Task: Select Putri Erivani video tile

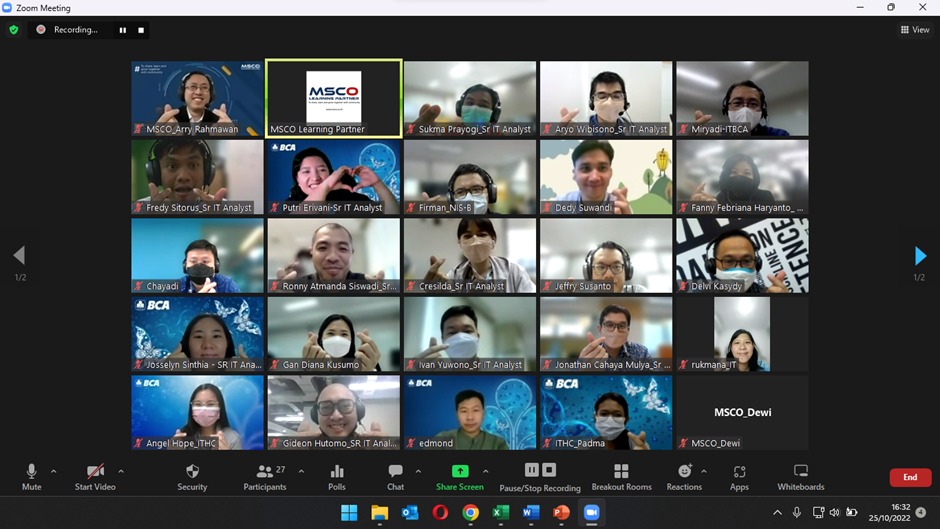Action: [334, 177]
